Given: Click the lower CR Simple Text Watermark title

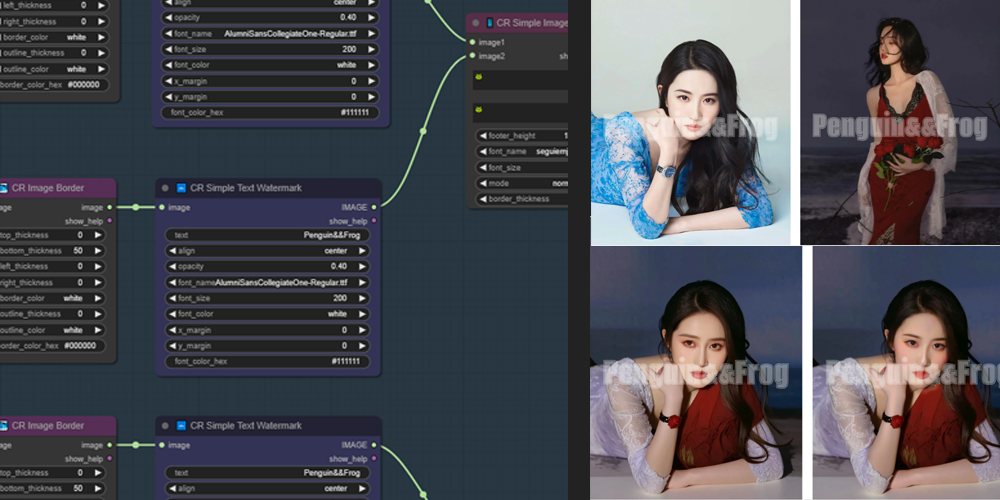Looking at the screenshot, I should pyautogui.click(x=246, y=425).
